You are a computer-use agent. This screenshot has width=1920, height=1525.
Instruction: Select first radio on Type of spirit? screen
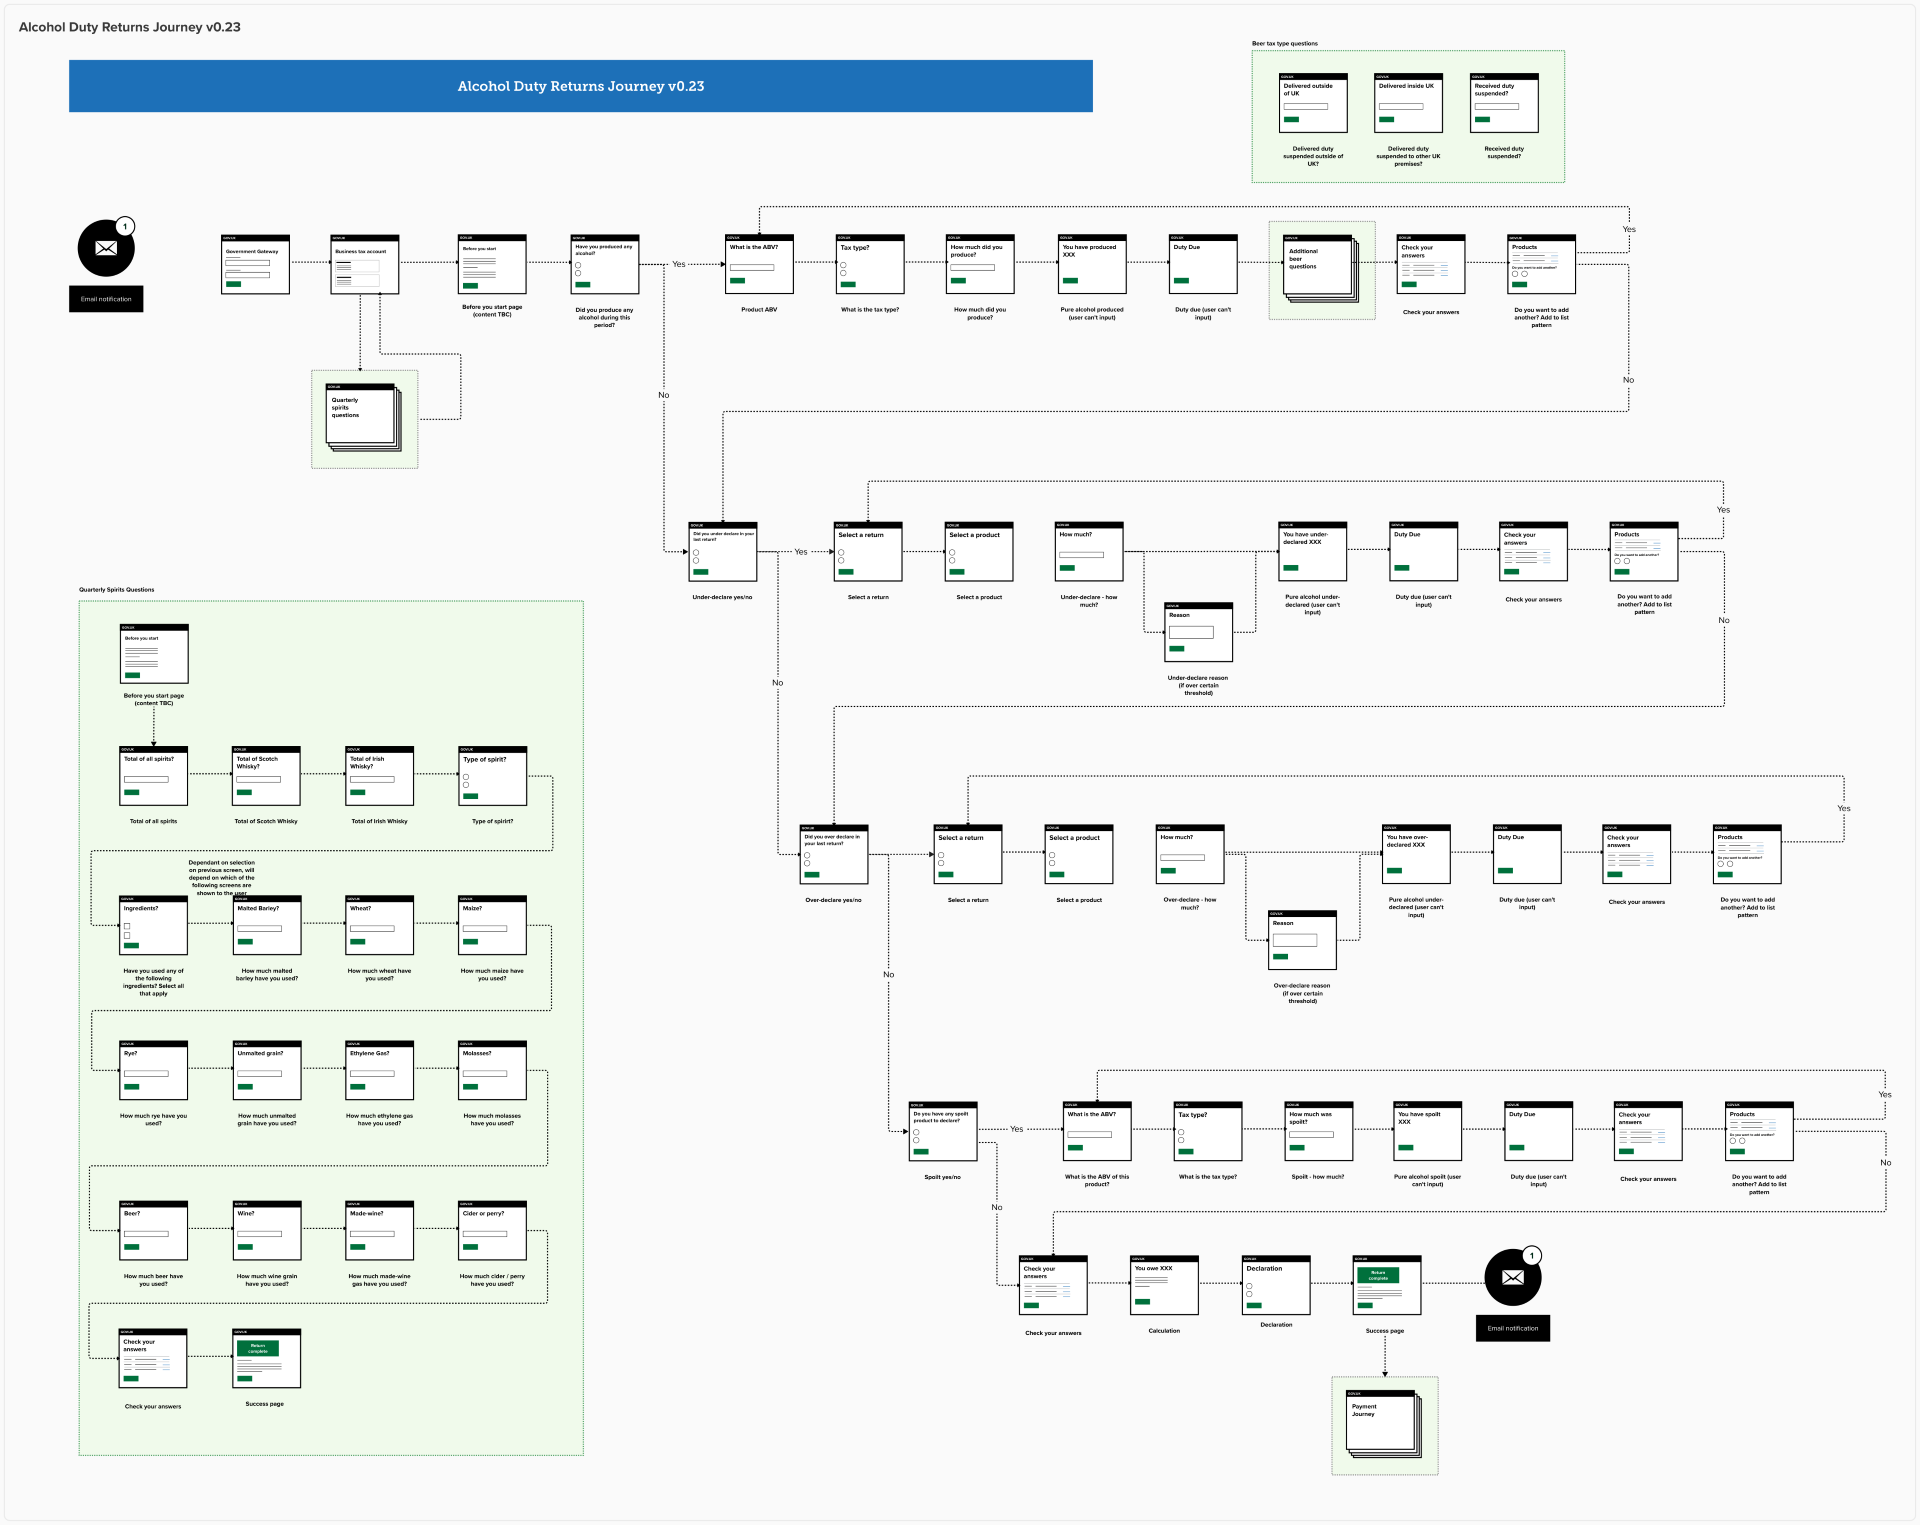pyautogui.click(x=466, y=777)
